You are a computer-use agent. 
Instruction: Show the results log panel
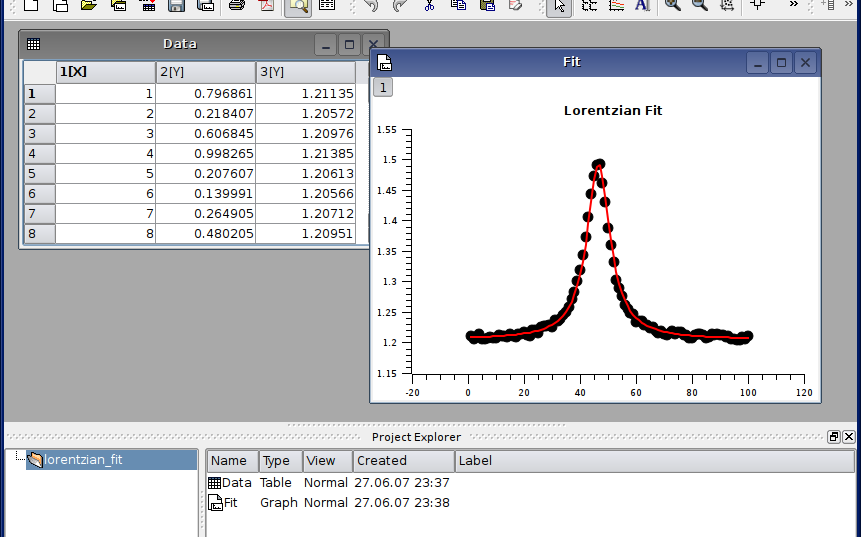pyautogui.click(x=327, y=5)
